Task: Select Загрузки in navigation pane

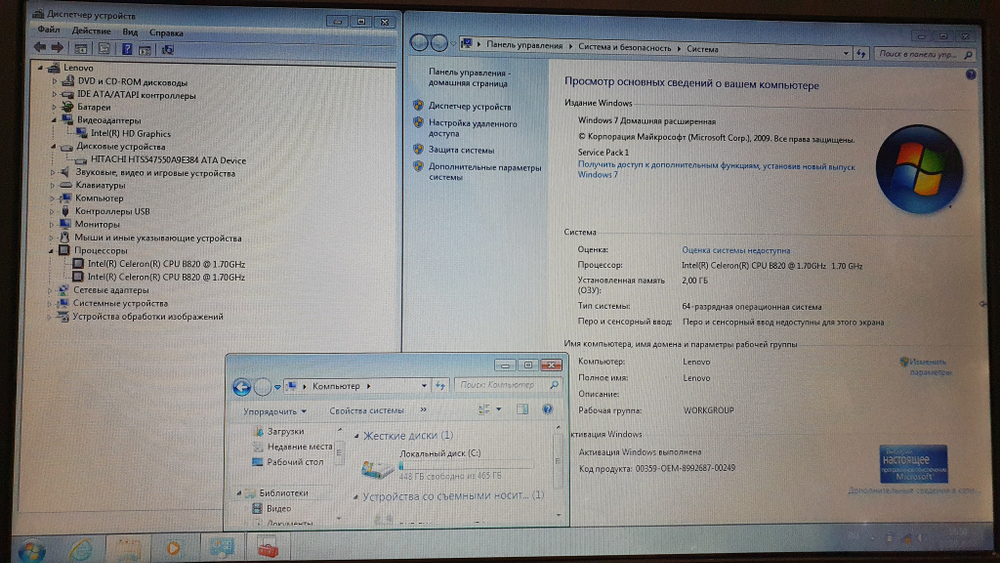Action: pos(285,432)
